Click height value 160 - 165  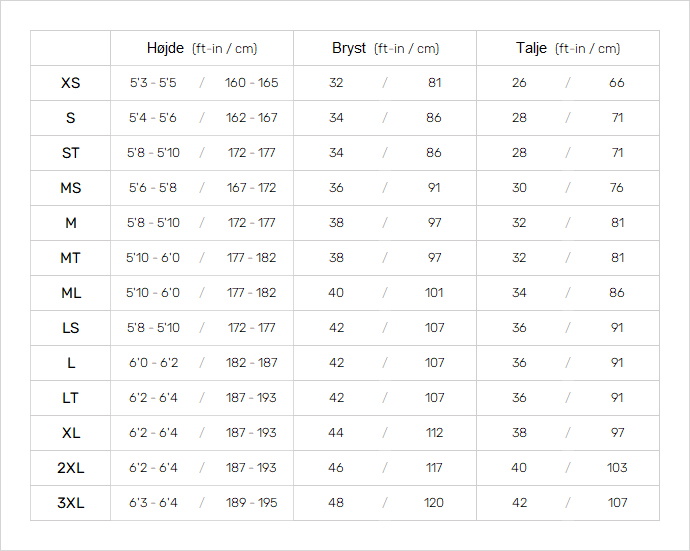click(x=252, y=83)
